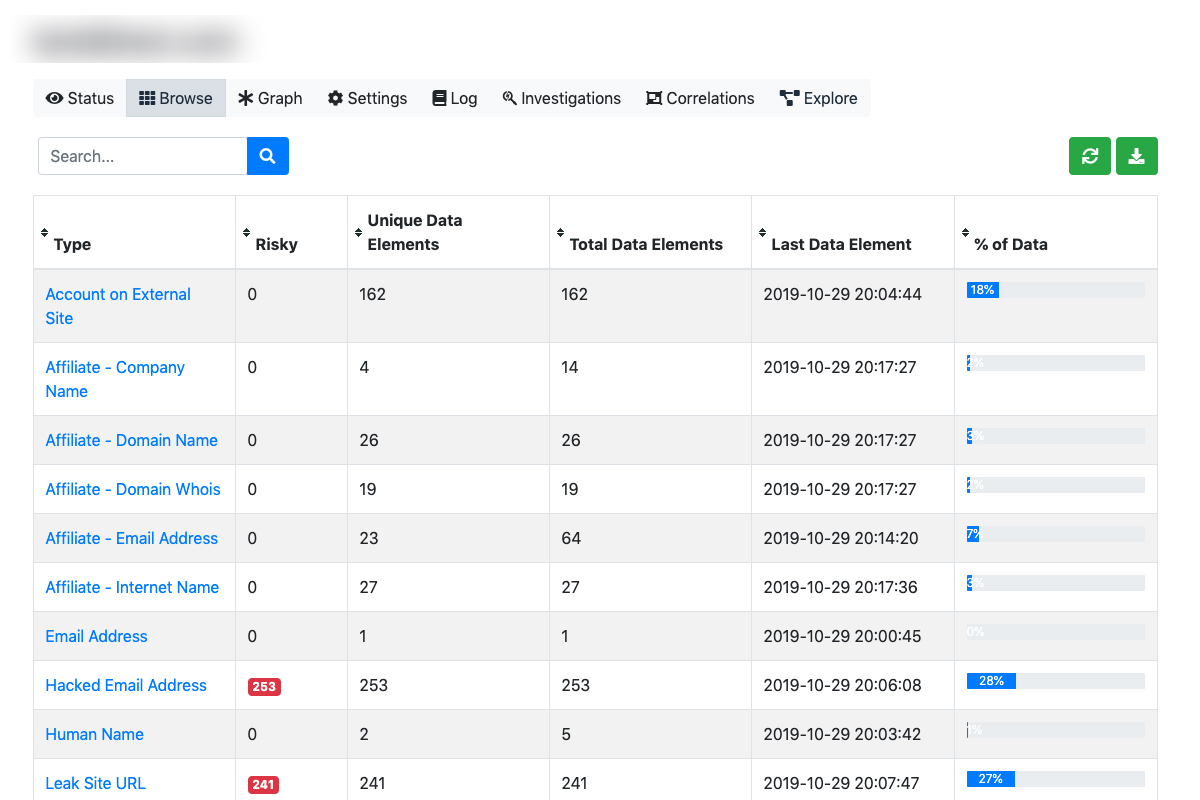Viewport: 1200px width, 800px height.
Task: Click the green refresh icon button
Action: pyautogui.click(x=1089, y=156)
